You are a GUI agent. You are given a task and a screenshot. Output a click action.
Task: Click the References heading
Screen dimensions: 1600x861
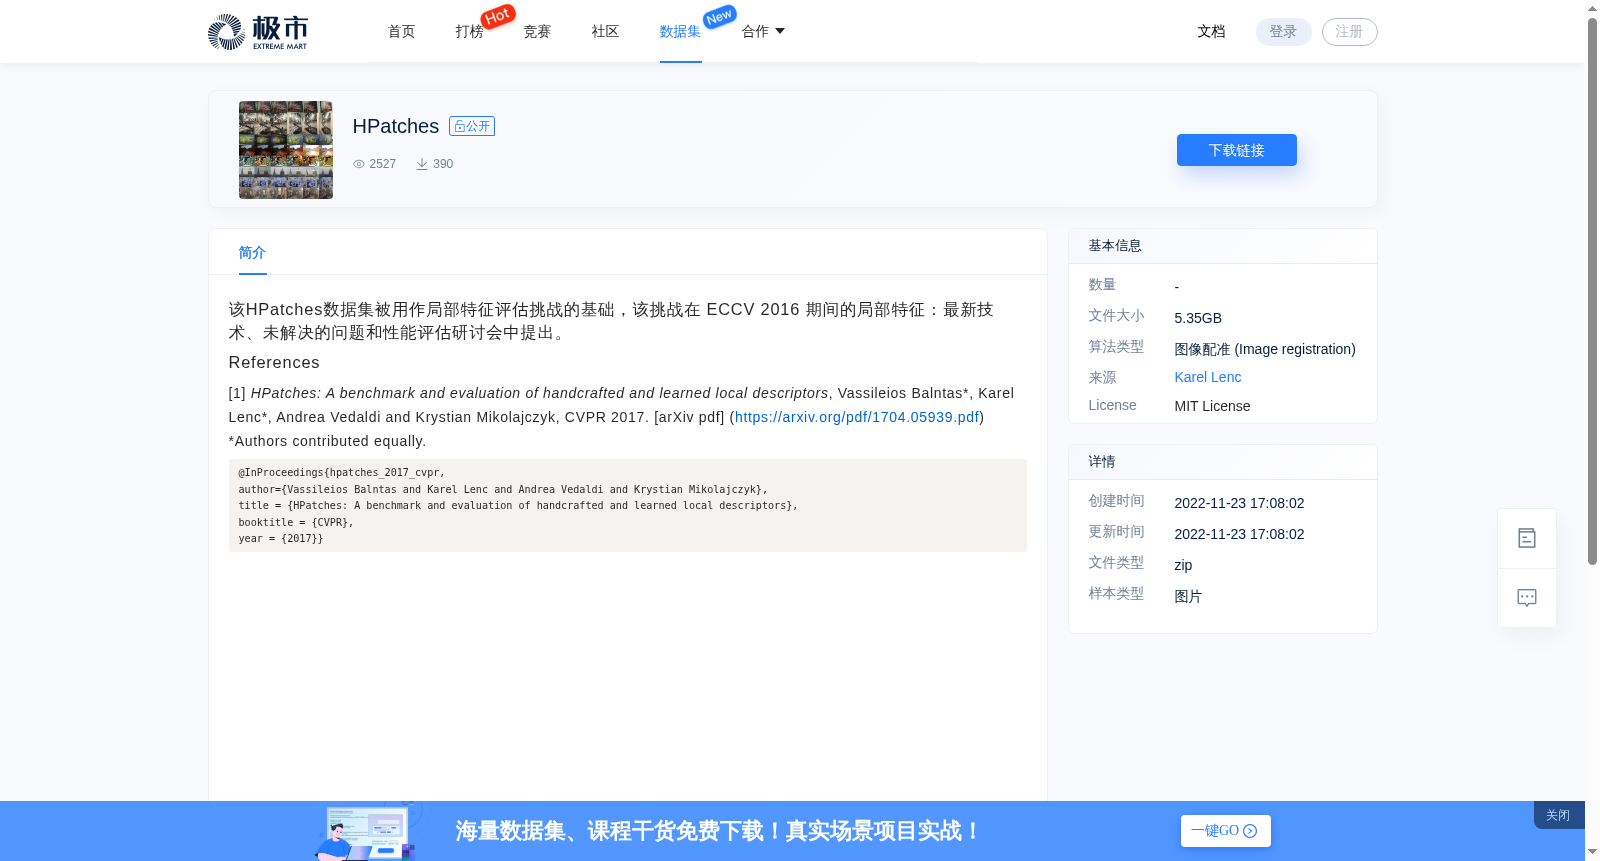coord(274,363)
